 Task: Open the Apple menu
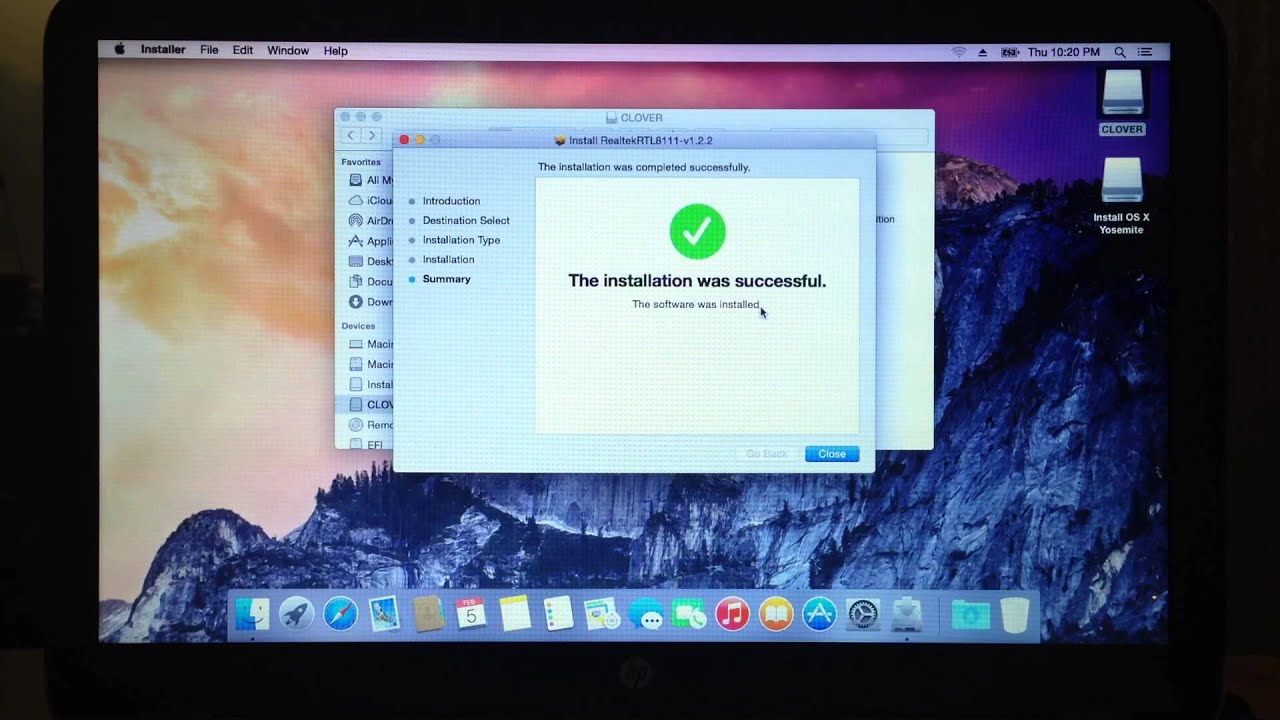(x=120, y=50)
